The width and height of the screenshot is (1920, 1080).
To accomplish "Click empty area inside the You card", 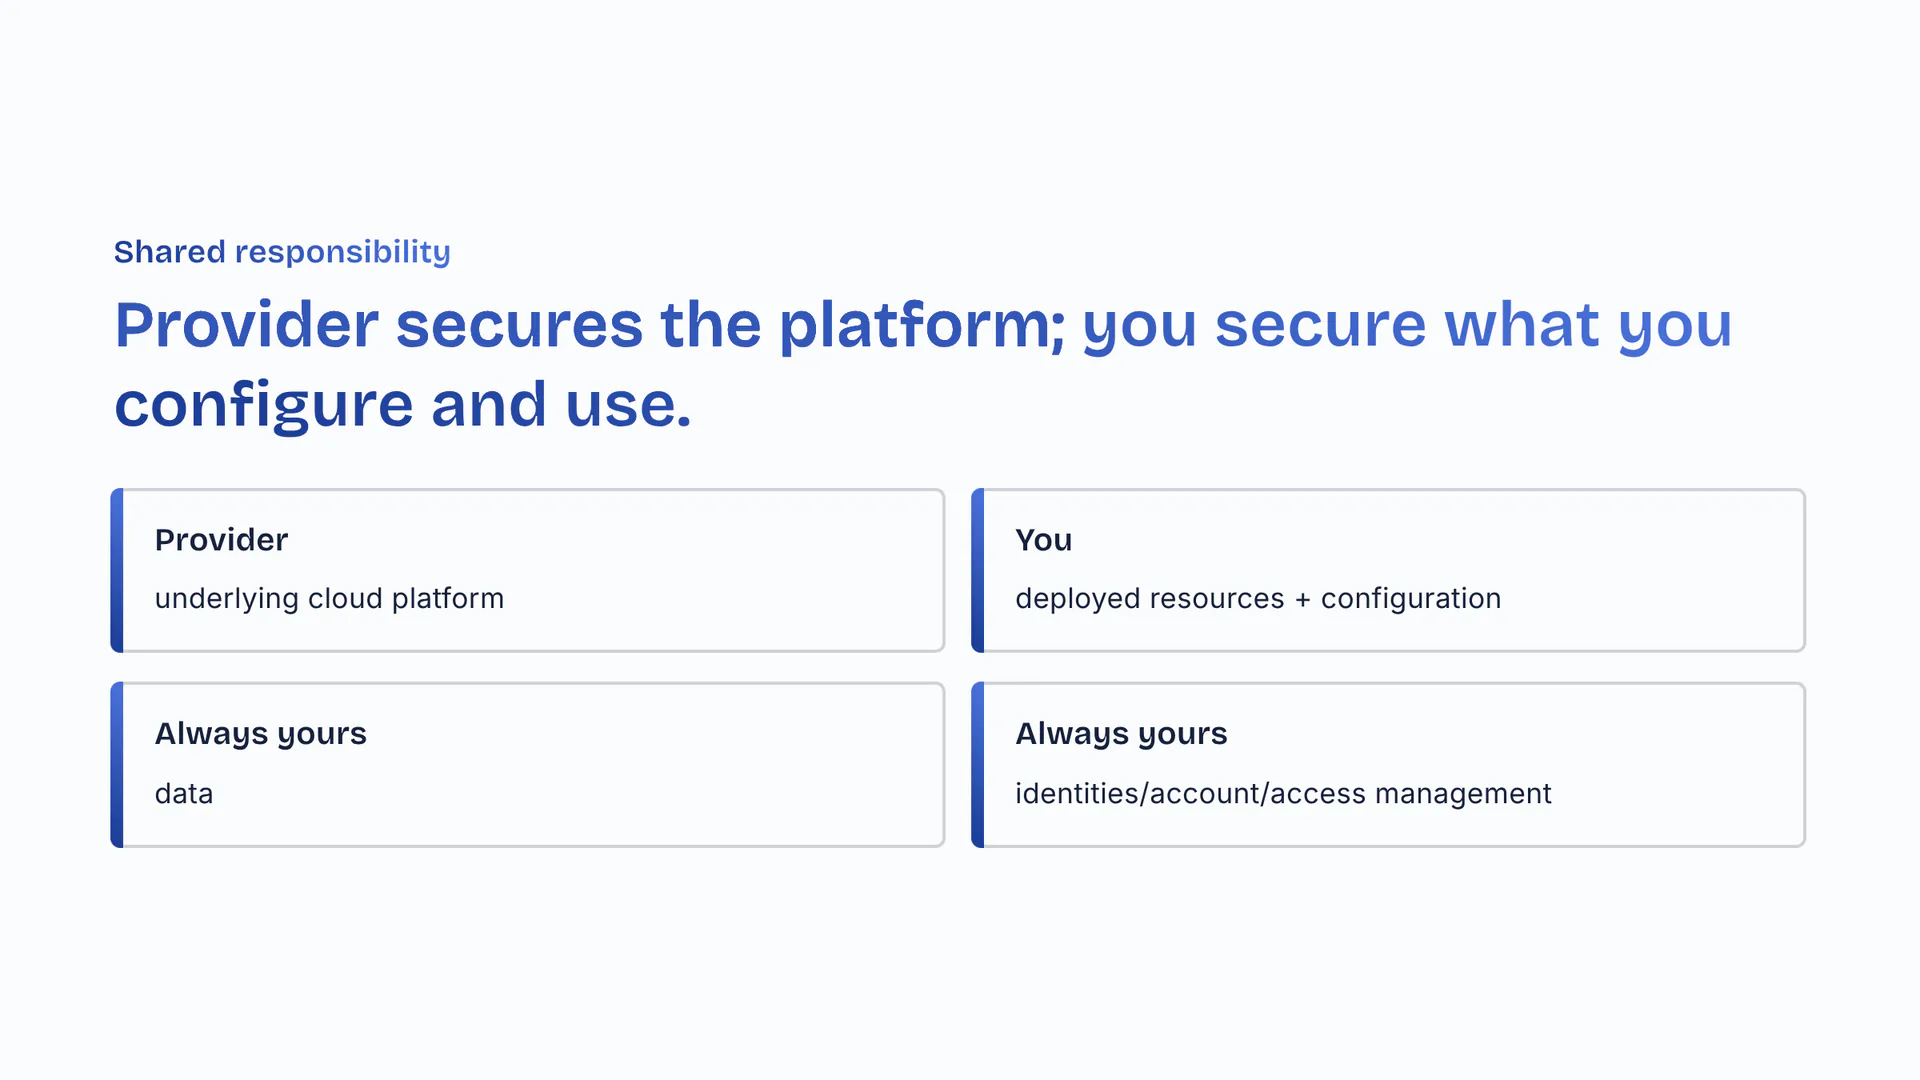I will [1650, 560].
